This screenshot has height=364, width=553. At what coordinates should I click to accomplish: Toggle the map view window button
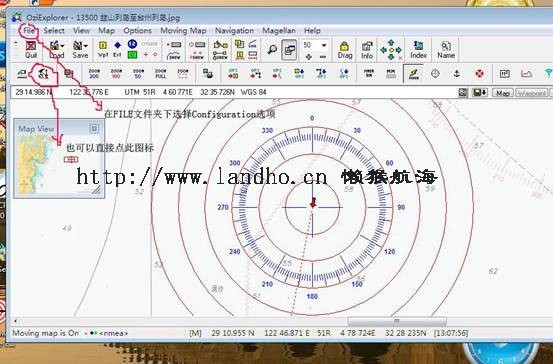pyautogui.click(x=289, y=50)
